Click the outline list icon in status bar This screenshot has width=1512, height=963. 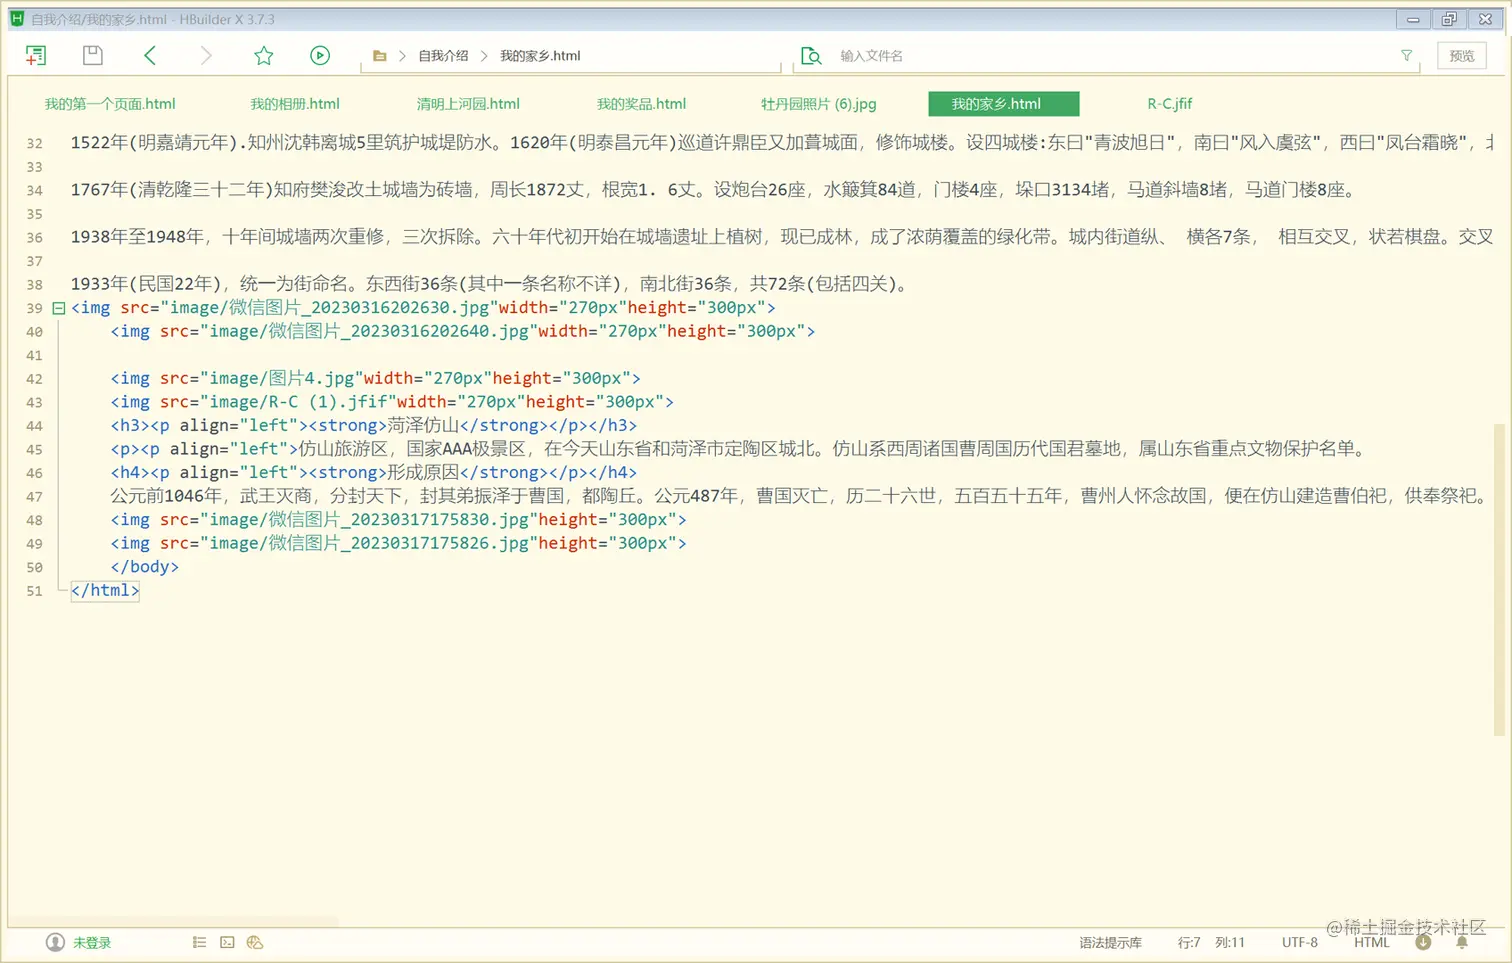pos(200,942)
